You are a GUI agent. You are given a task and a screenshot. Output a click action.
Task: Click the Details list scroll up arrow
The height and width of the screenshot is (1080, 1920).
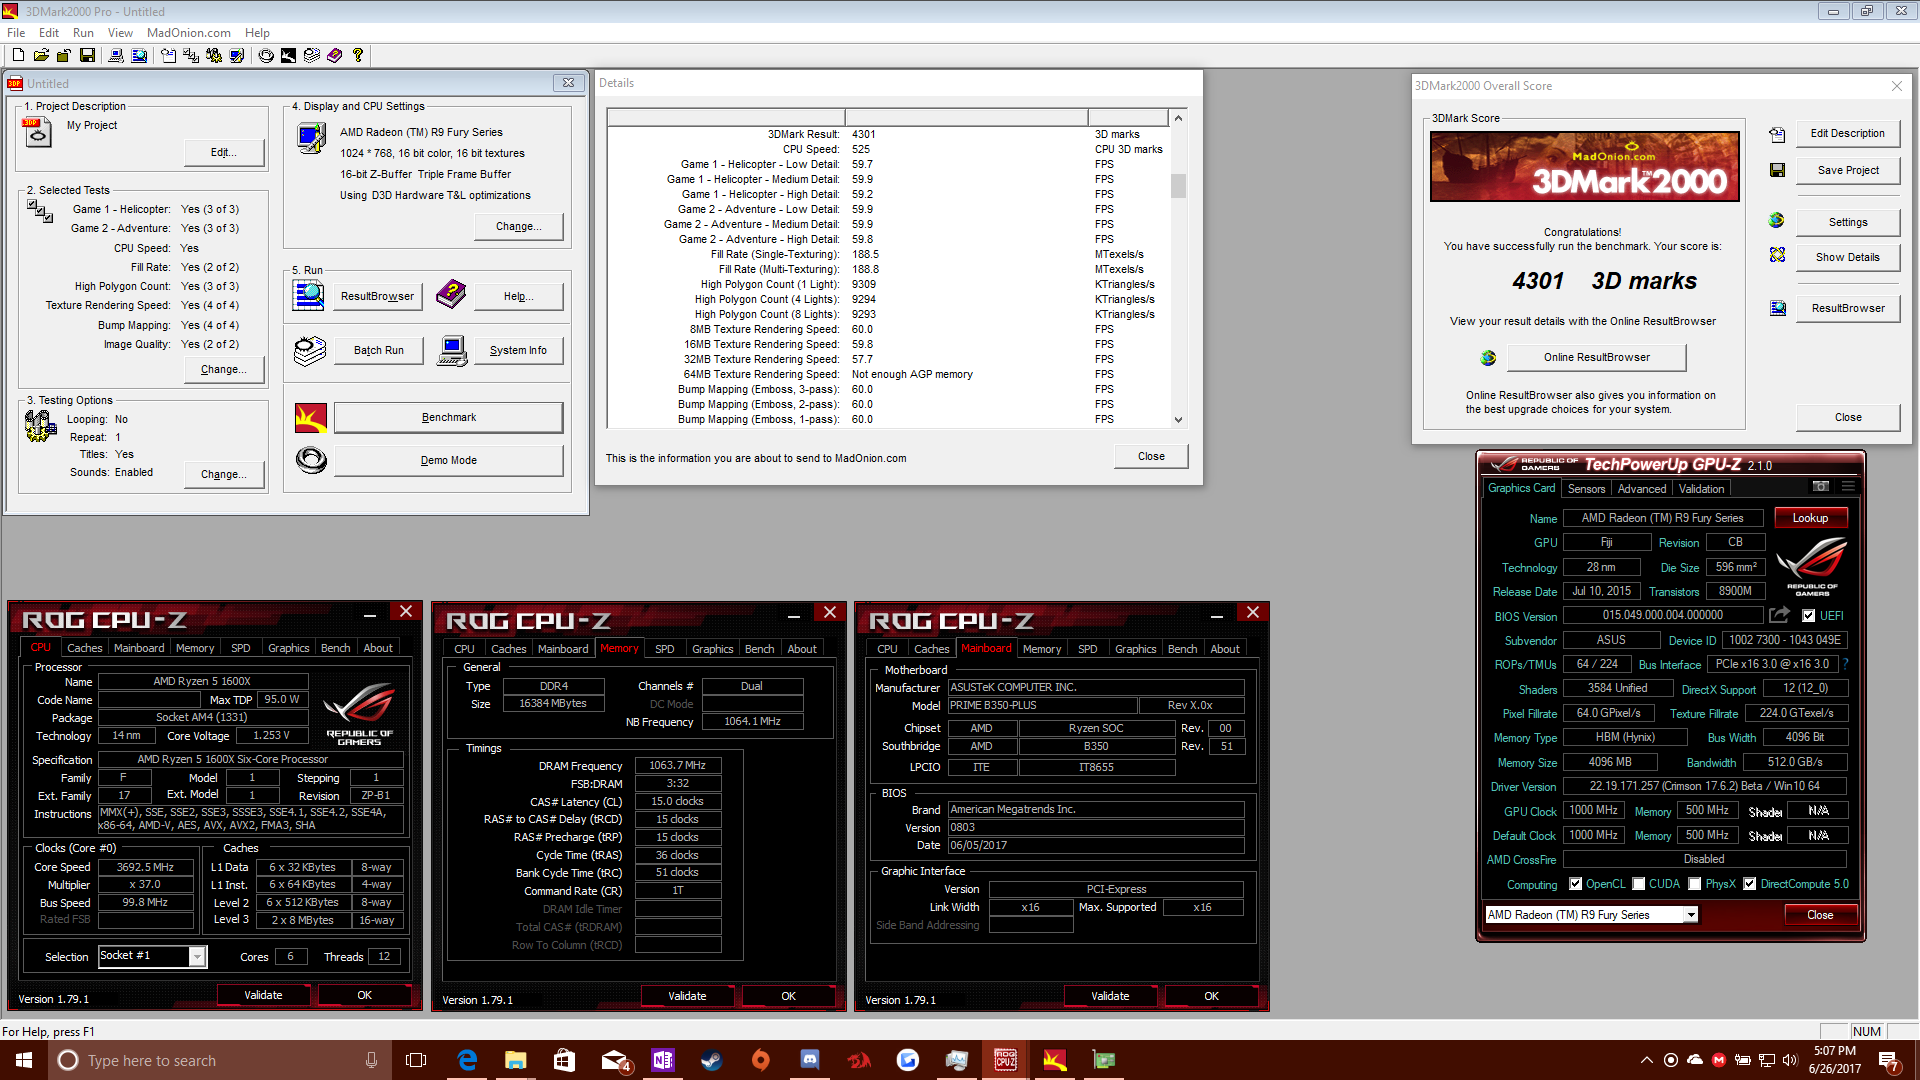pyautogui.click(x=1178, y=118)
